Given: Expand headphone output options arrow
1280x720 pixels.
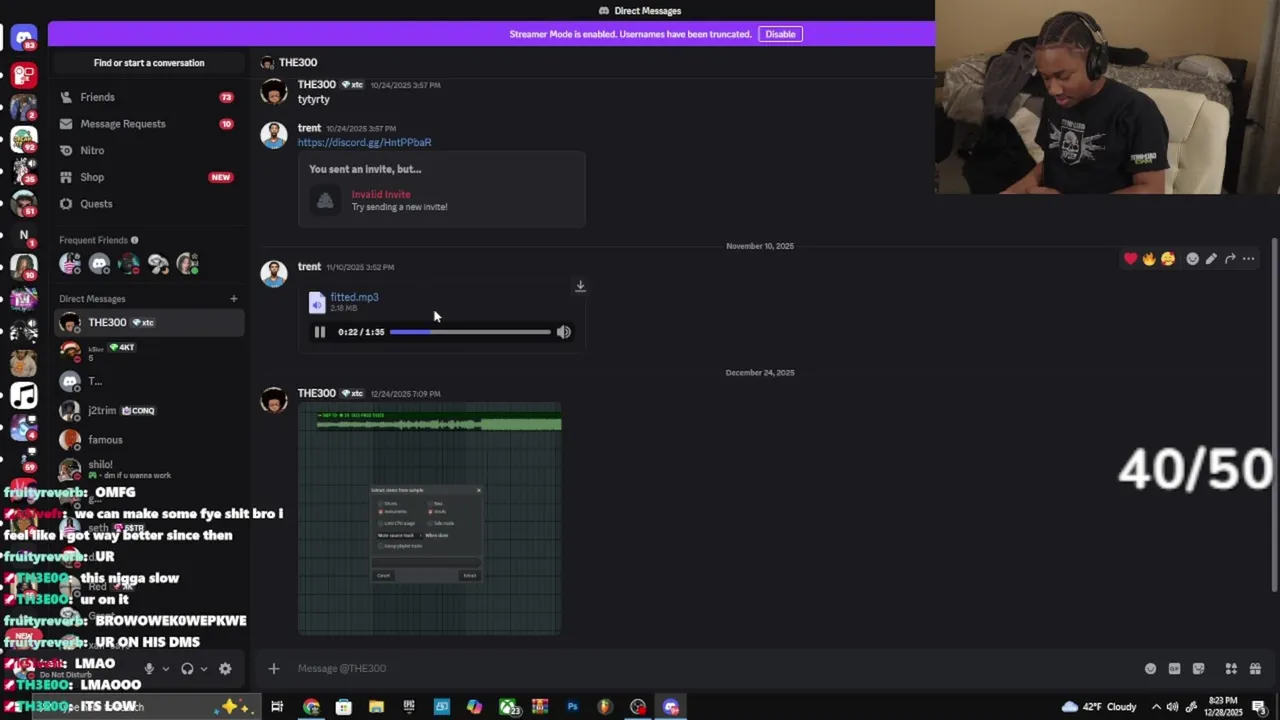Looking at the screenshot, I should [203, 669].
